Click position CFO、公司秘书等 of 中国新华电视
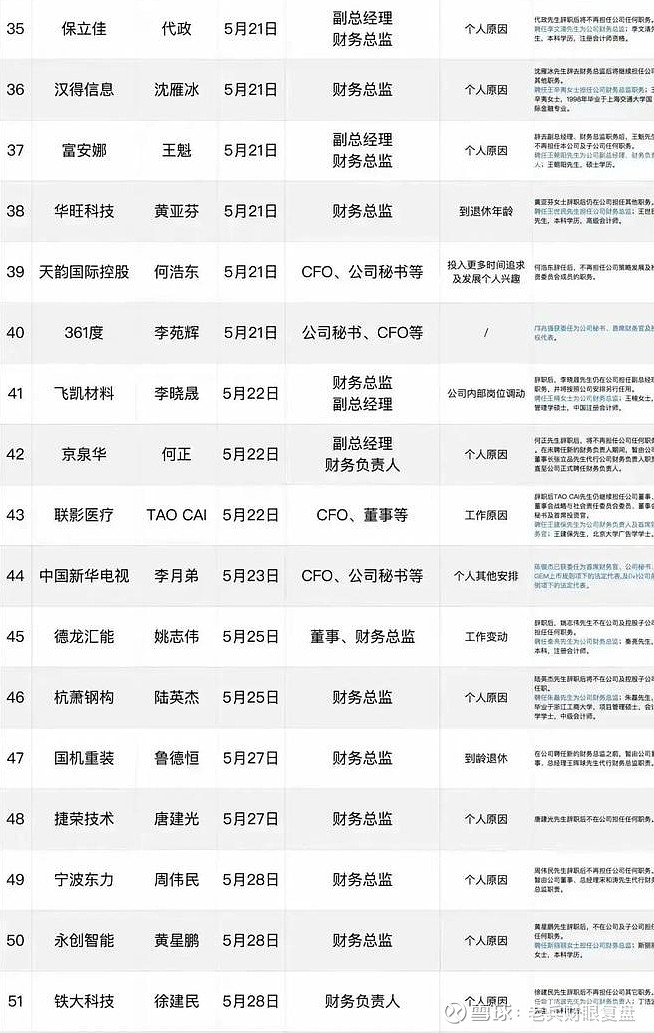Image resolution: width=654 pixels, height=1033 pixels. 362,576
